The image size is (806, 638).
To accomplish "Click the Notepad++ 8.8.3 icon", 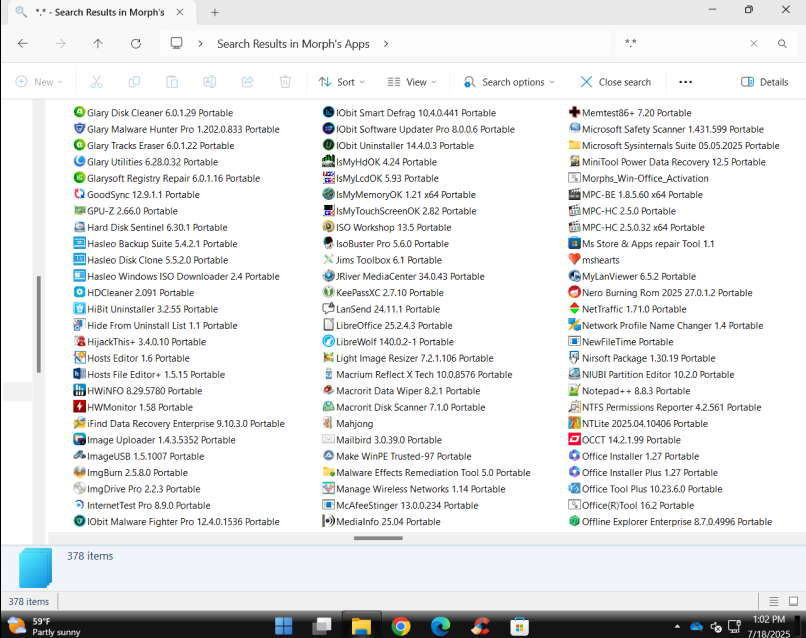I will tap(574, 390).
